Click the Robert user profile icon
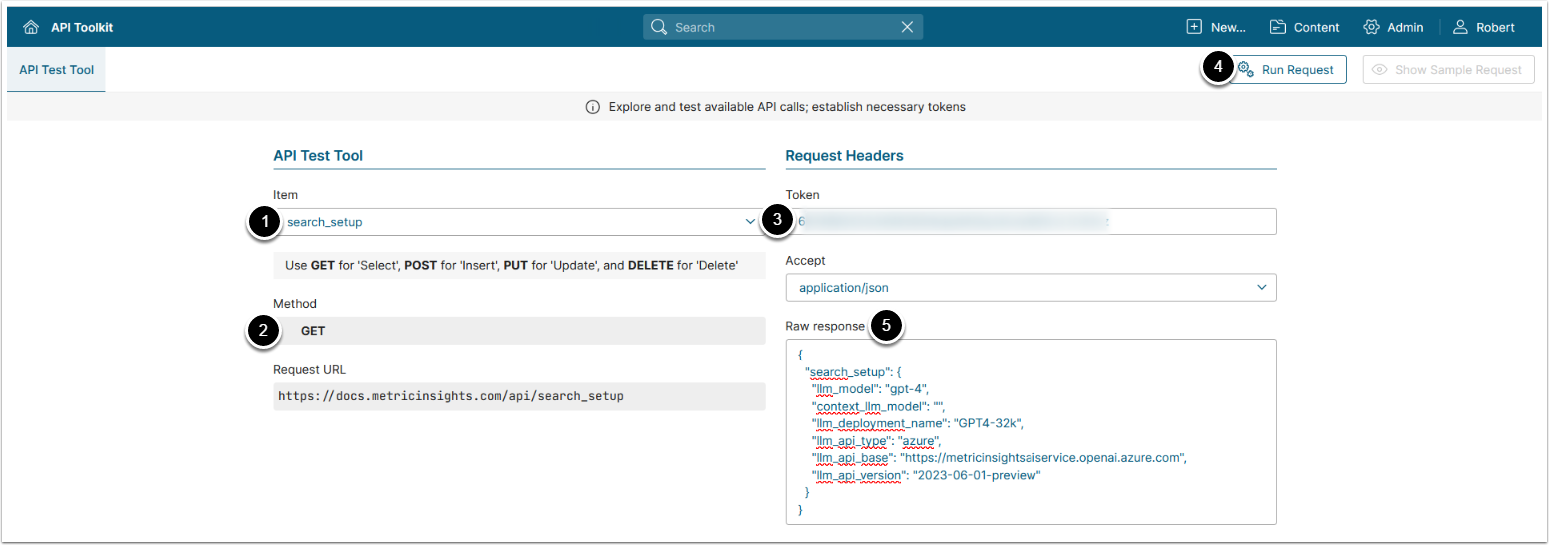This screenshot has width=1549, height=545. click(1460, 27)
